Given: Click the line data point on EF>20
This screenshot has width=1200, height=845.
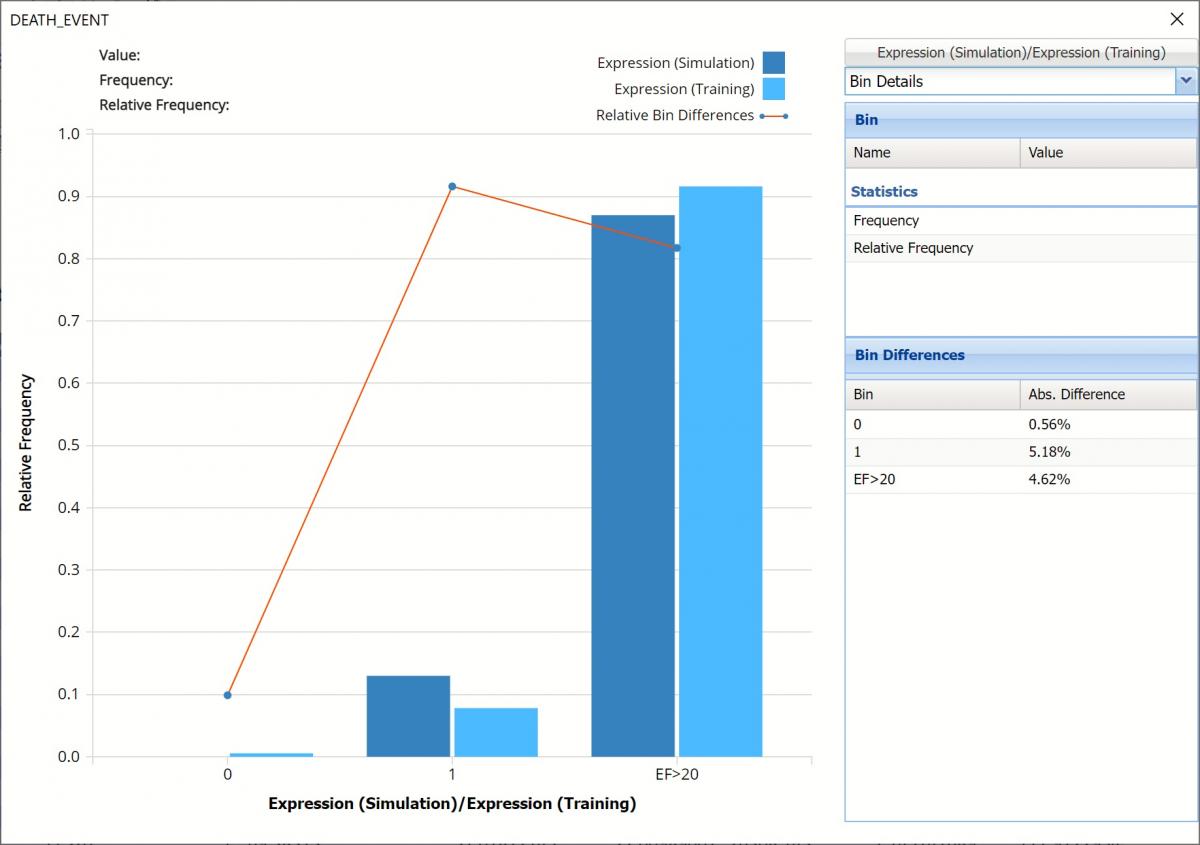Looking at the screenshot, I should pos(677,248).
